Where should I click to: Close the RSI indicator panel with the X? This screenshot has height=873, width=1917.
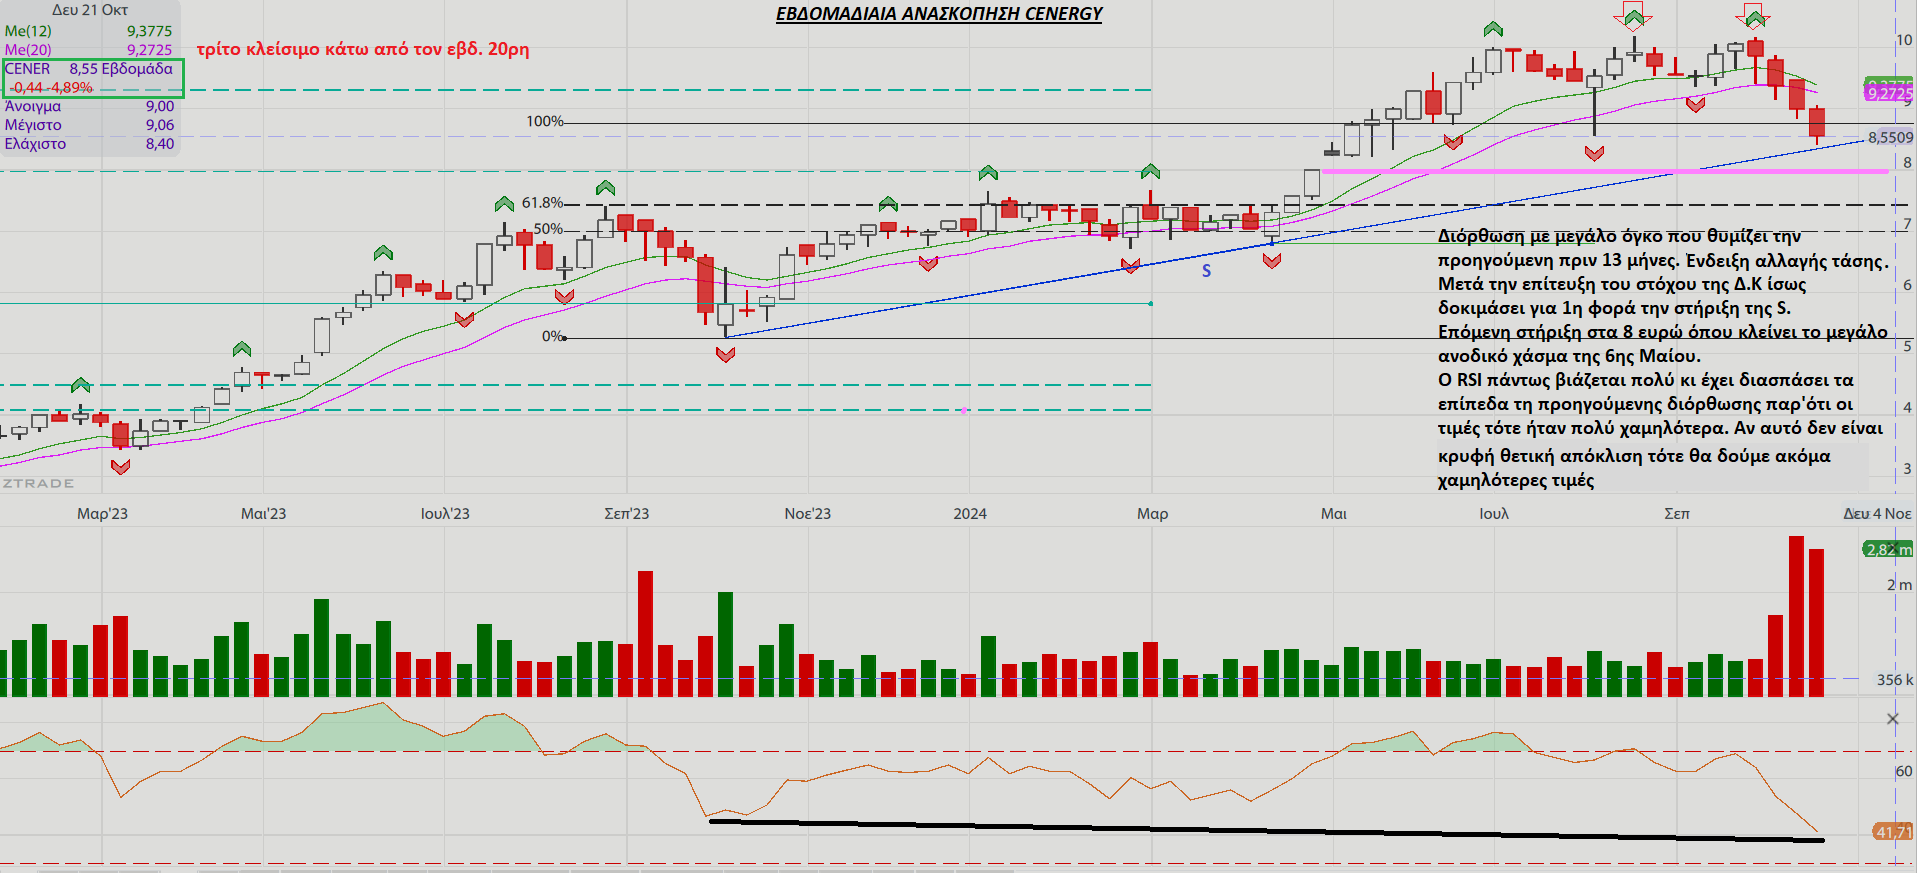[x=1892, y=719]
